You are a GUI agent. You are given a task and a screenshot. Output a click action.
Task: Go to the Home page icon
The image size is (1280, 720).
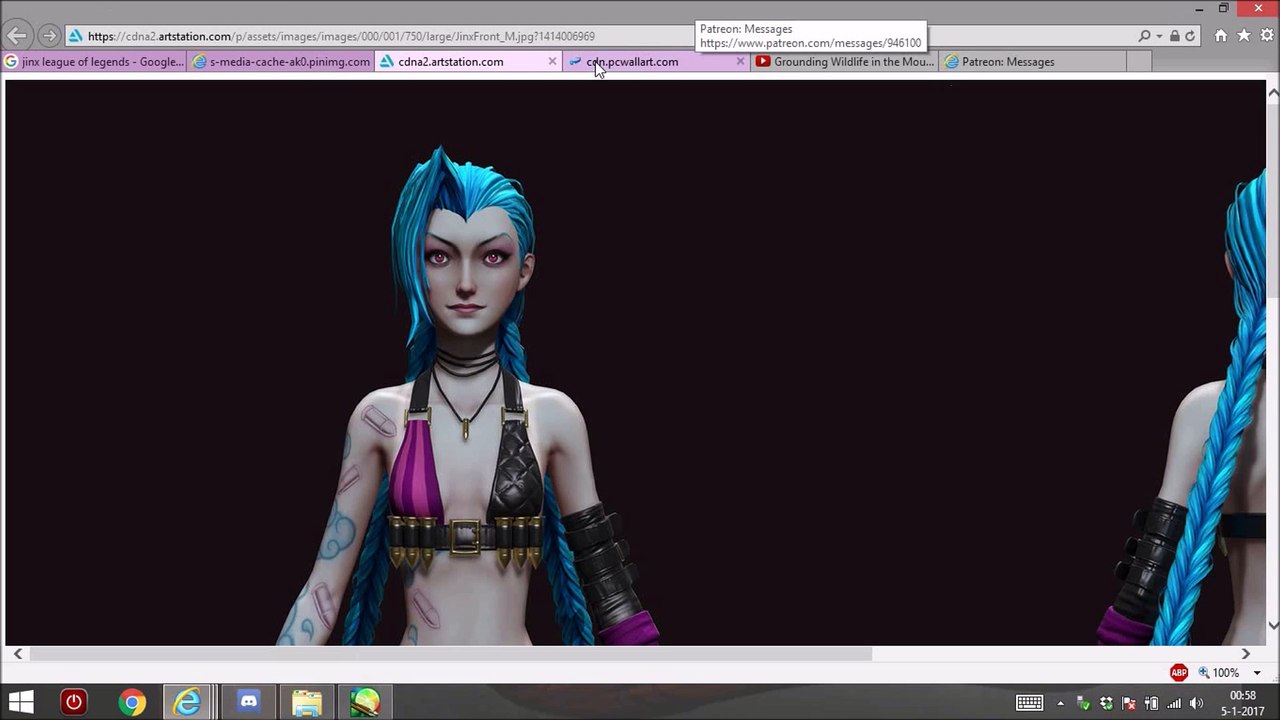tap(1220, 36)
